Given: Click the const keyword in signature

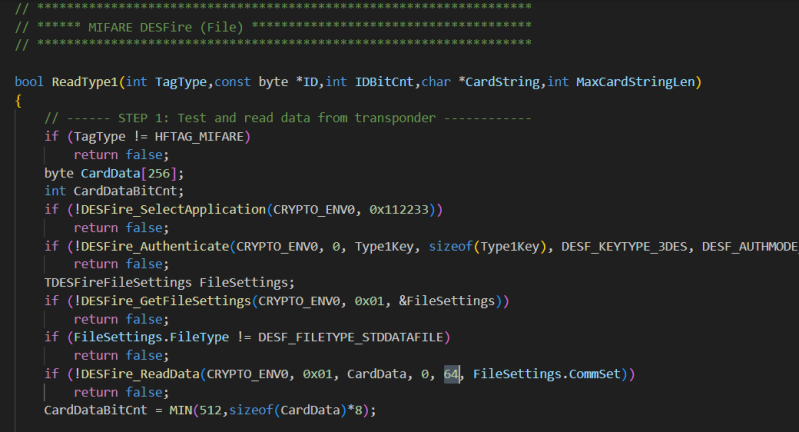Looking at the screenshot, I should tap(232, 82).
